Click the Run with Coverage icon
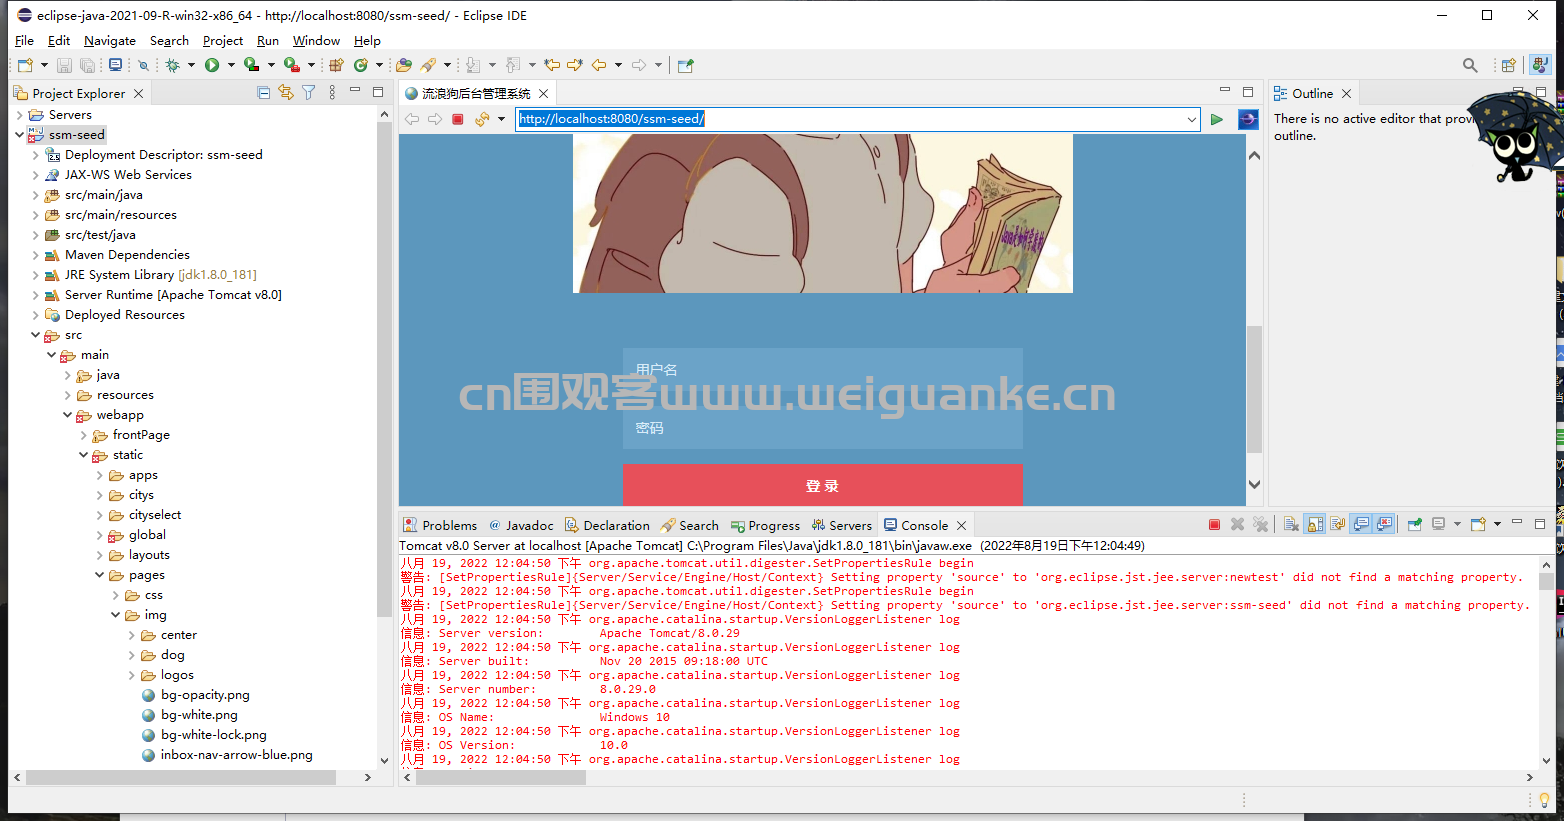 coord(252,65)
